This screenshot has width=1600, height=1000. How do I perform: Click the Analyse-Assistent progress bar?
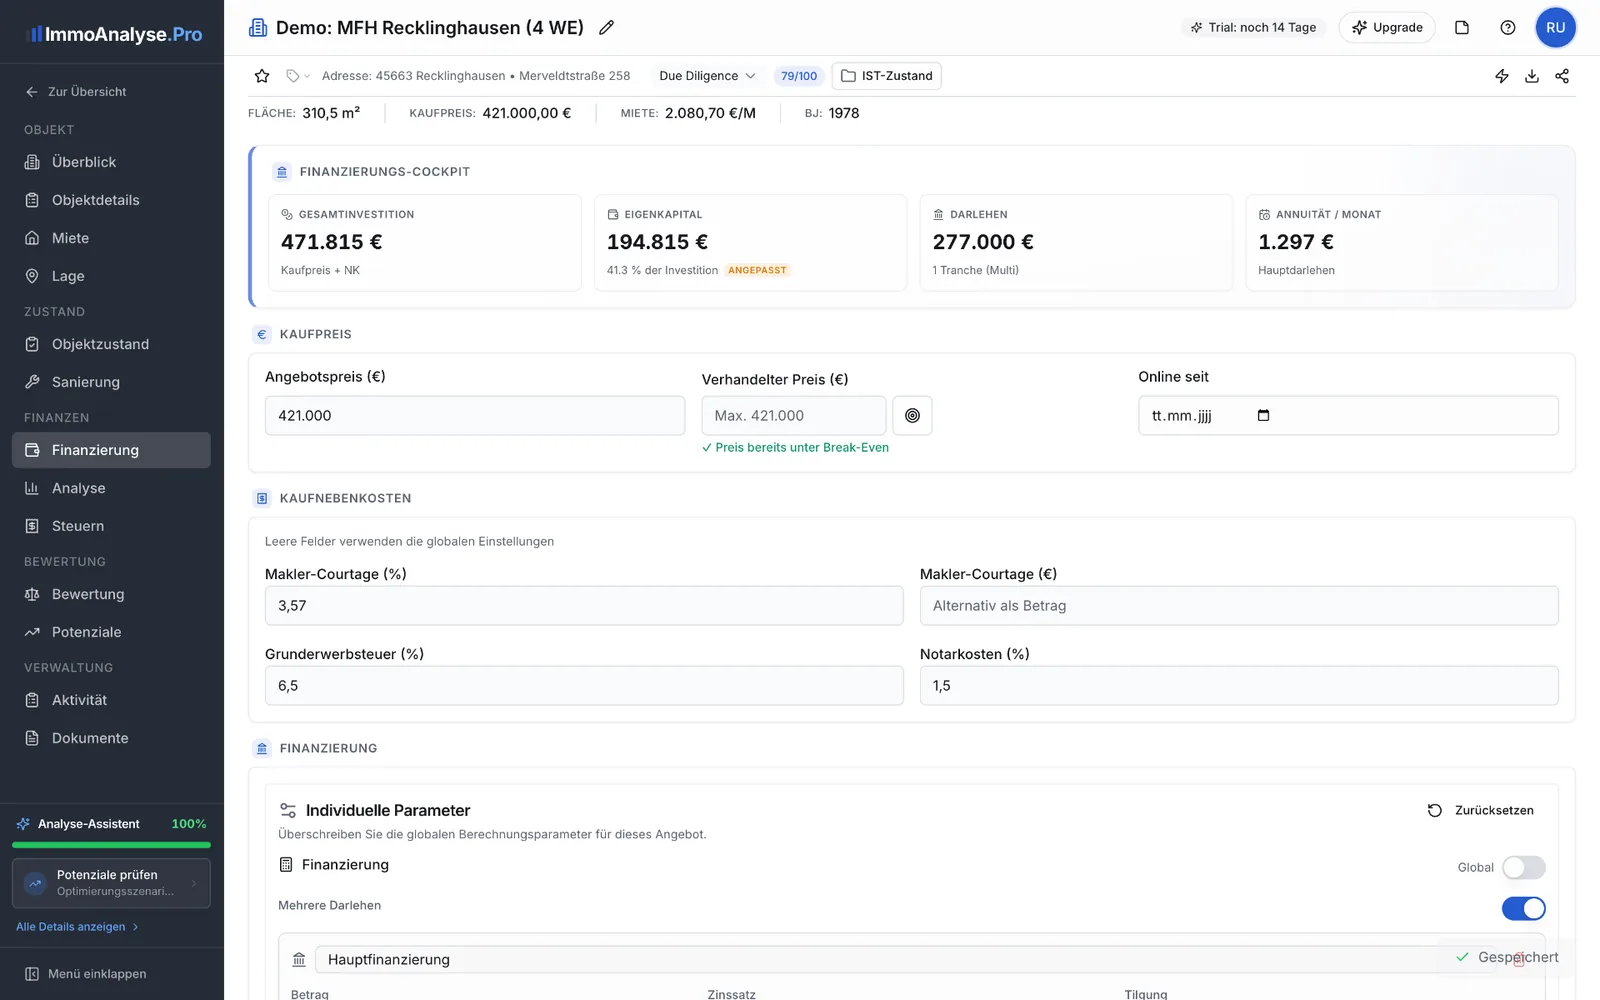111,845
